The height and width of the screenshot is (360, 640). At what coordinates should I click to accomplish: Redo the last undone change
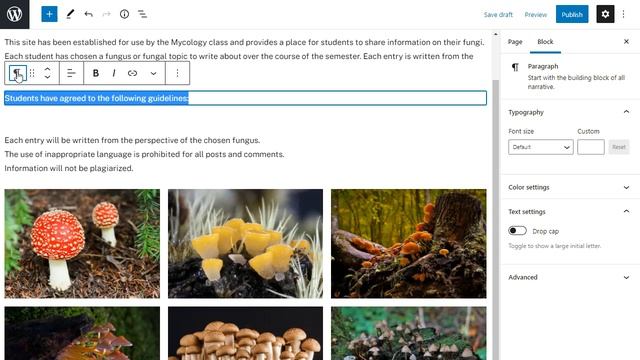coord(107,14)
